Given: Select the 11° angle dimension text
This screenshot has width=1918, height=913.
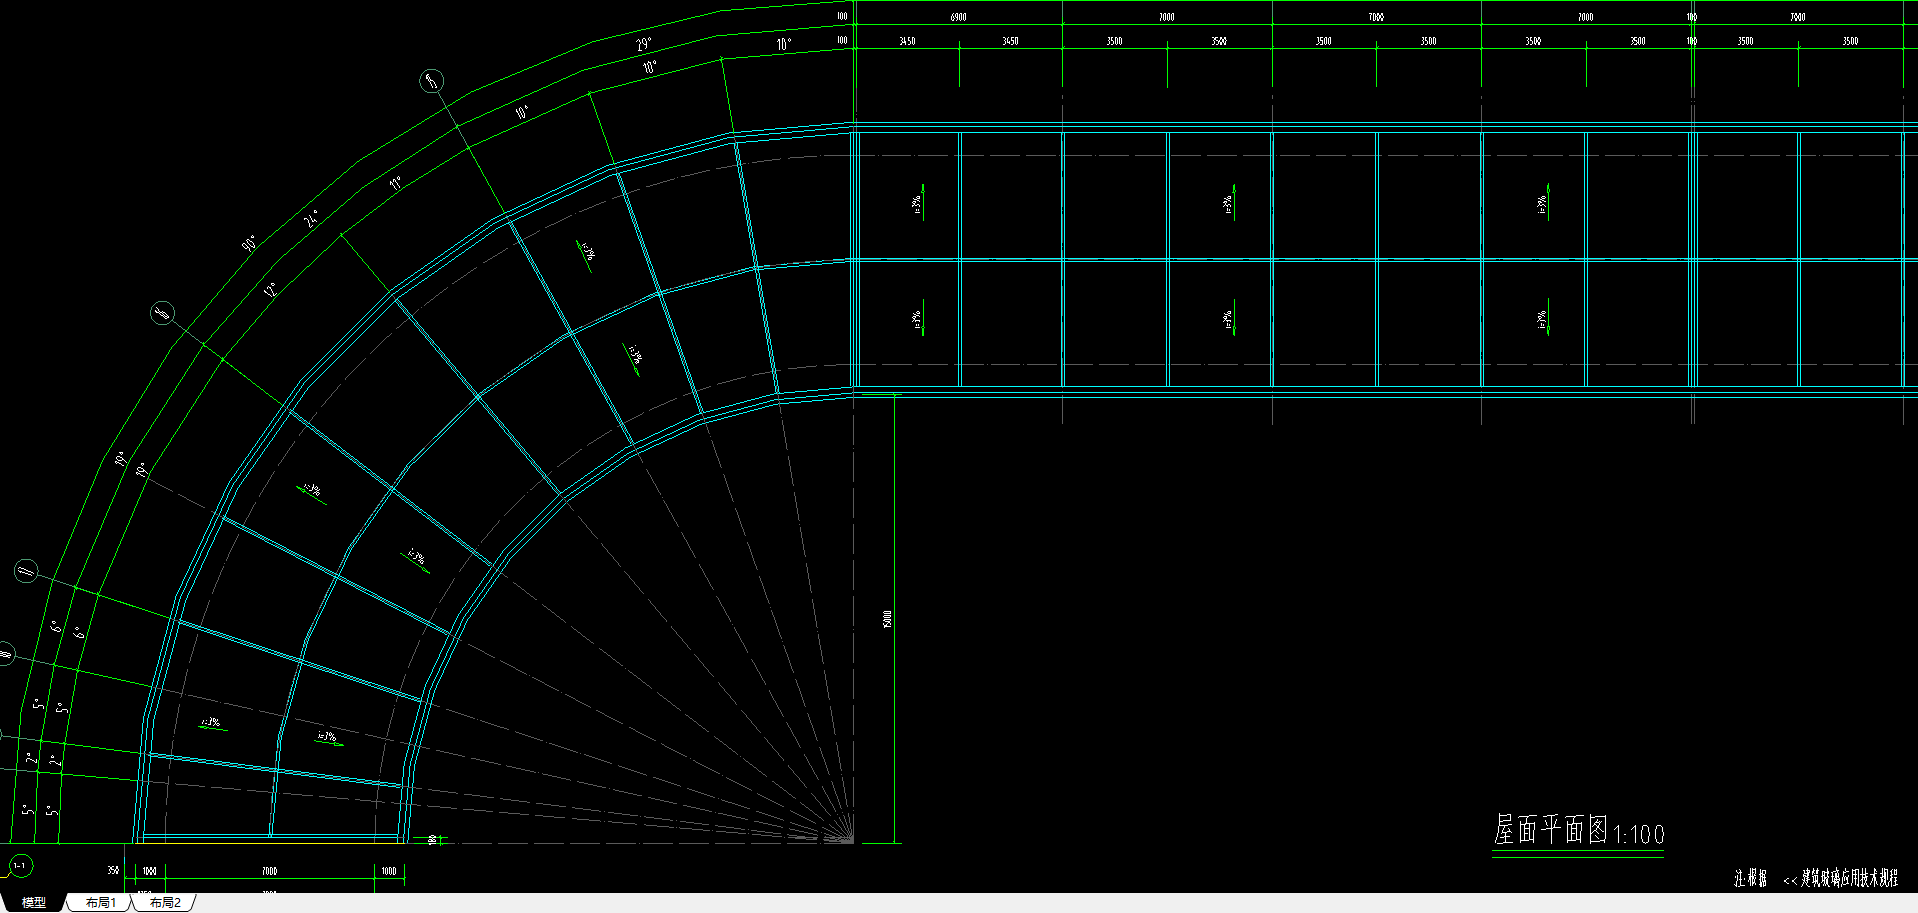Looking at the screenshot, I should 396,183.
